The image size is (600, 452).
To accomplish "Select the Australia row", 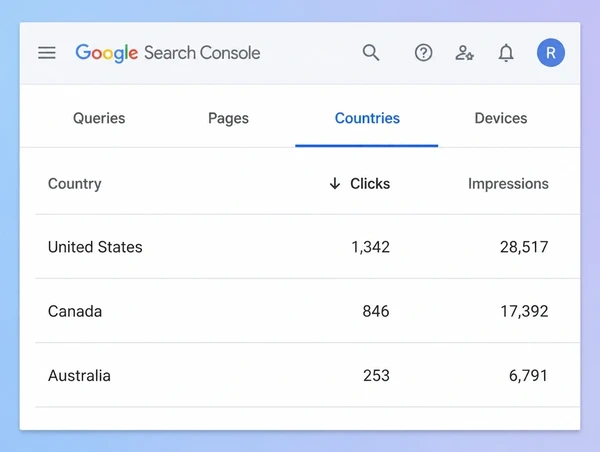I will pos(307,375).
